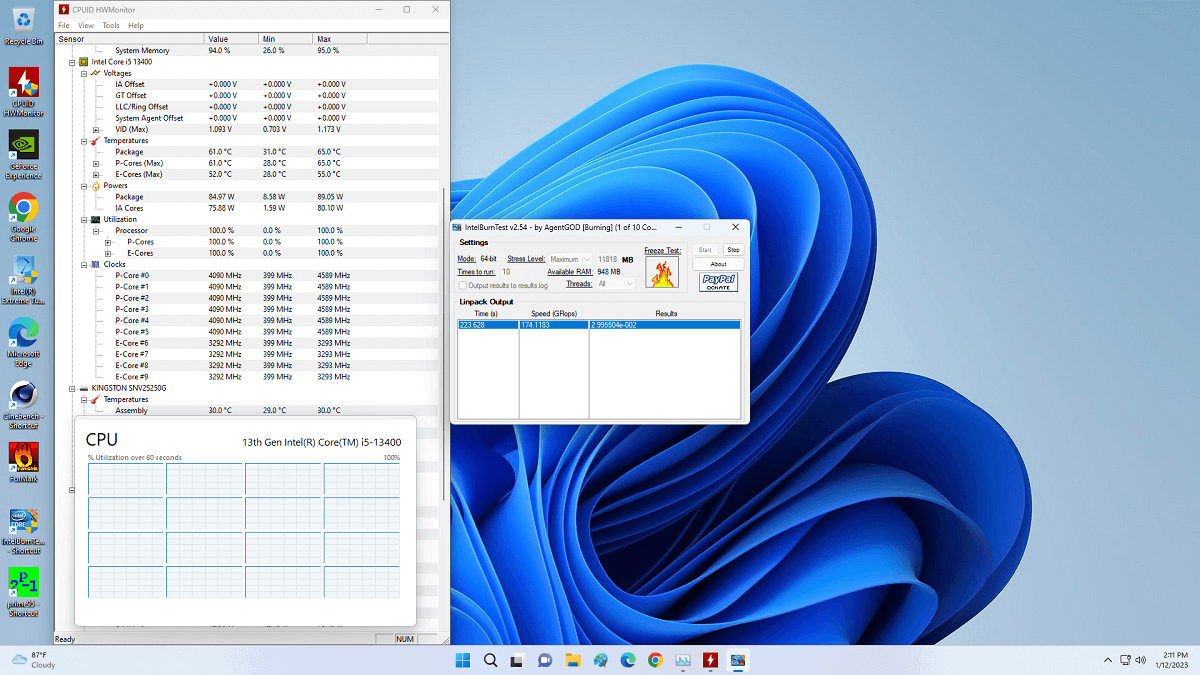Launch Microsoft Edge from the taskbar
The image size is (1200, 675).
[628, 660]
